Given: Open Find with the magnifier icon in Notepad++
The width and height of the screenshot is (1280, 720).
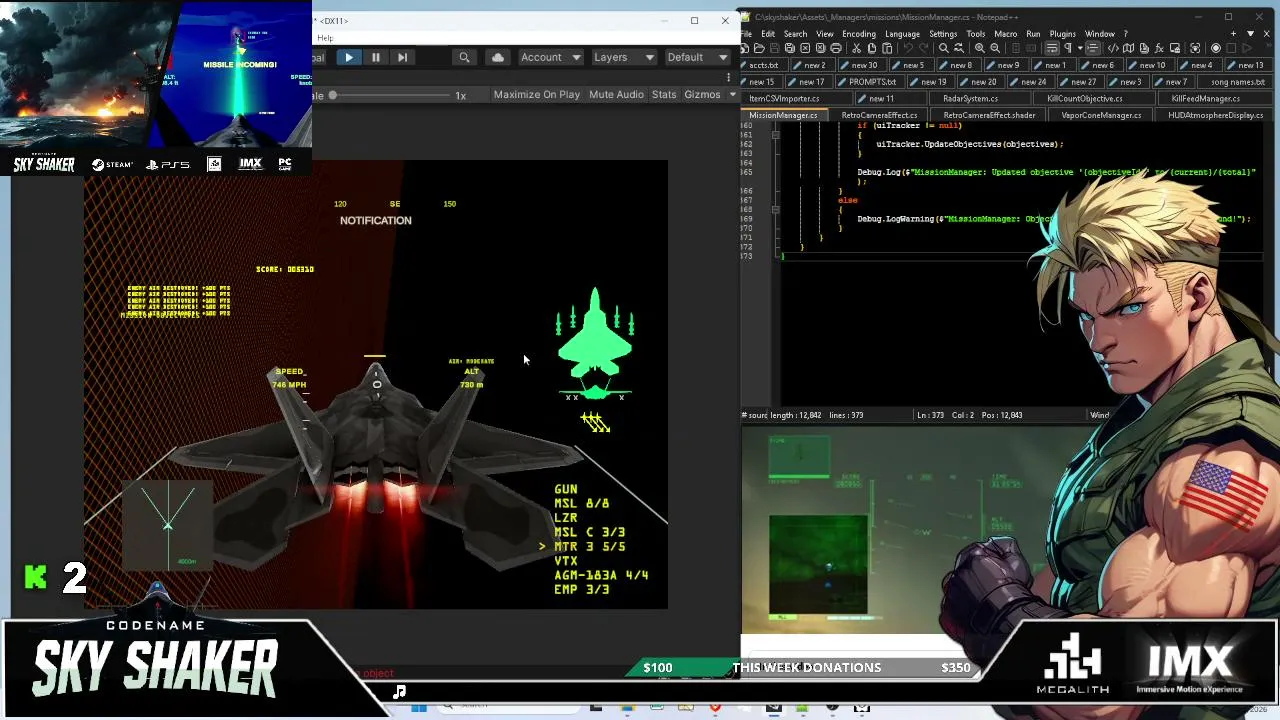Looking at the screenshot, I should (943, 48).
